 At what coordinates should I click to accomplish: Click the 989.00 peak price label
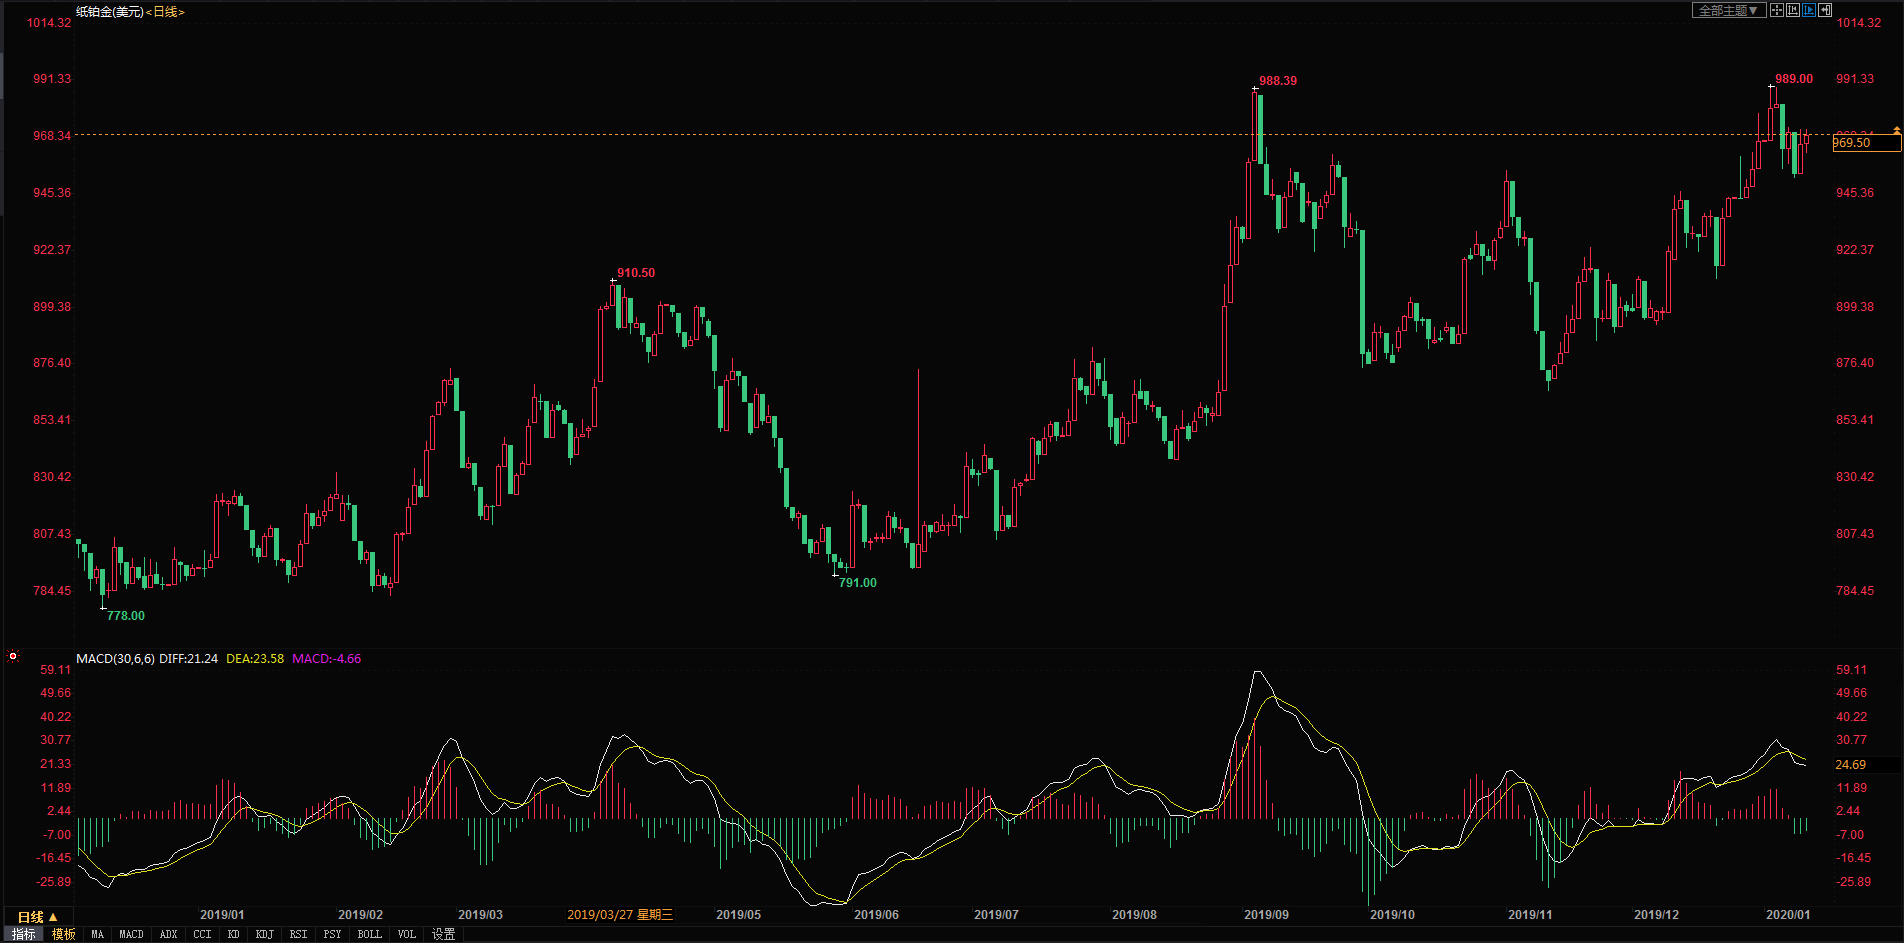pos(1794,79)
